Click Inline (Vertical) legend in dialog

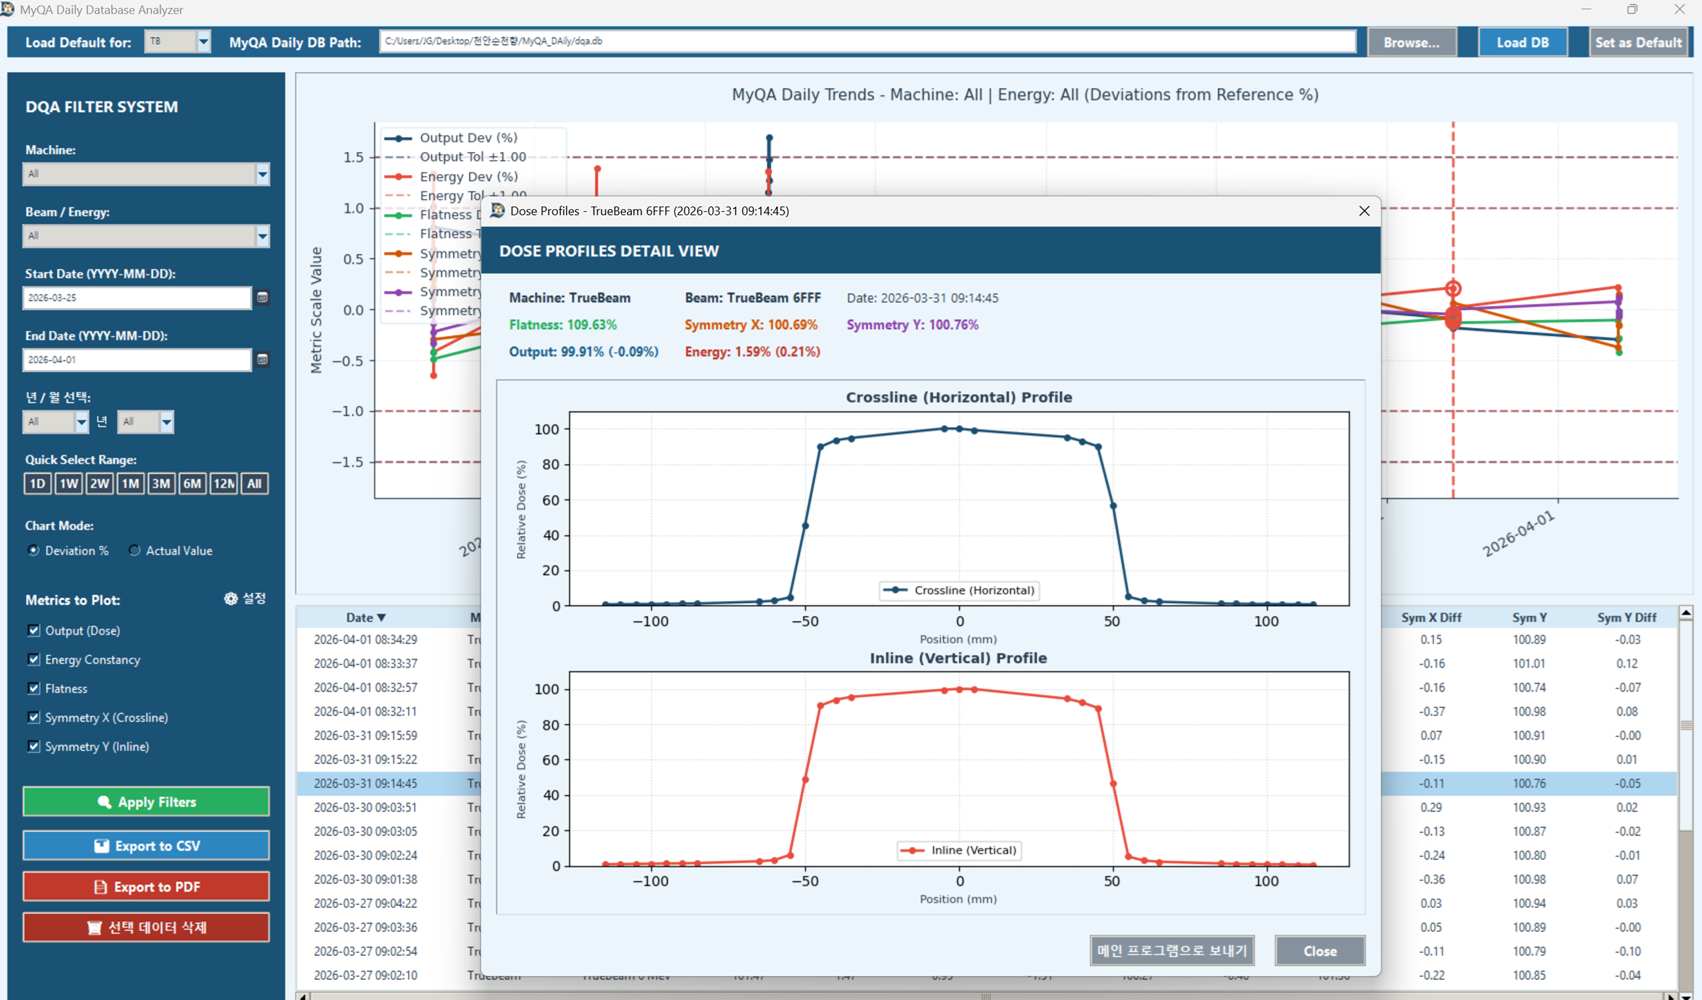[958, 850]
